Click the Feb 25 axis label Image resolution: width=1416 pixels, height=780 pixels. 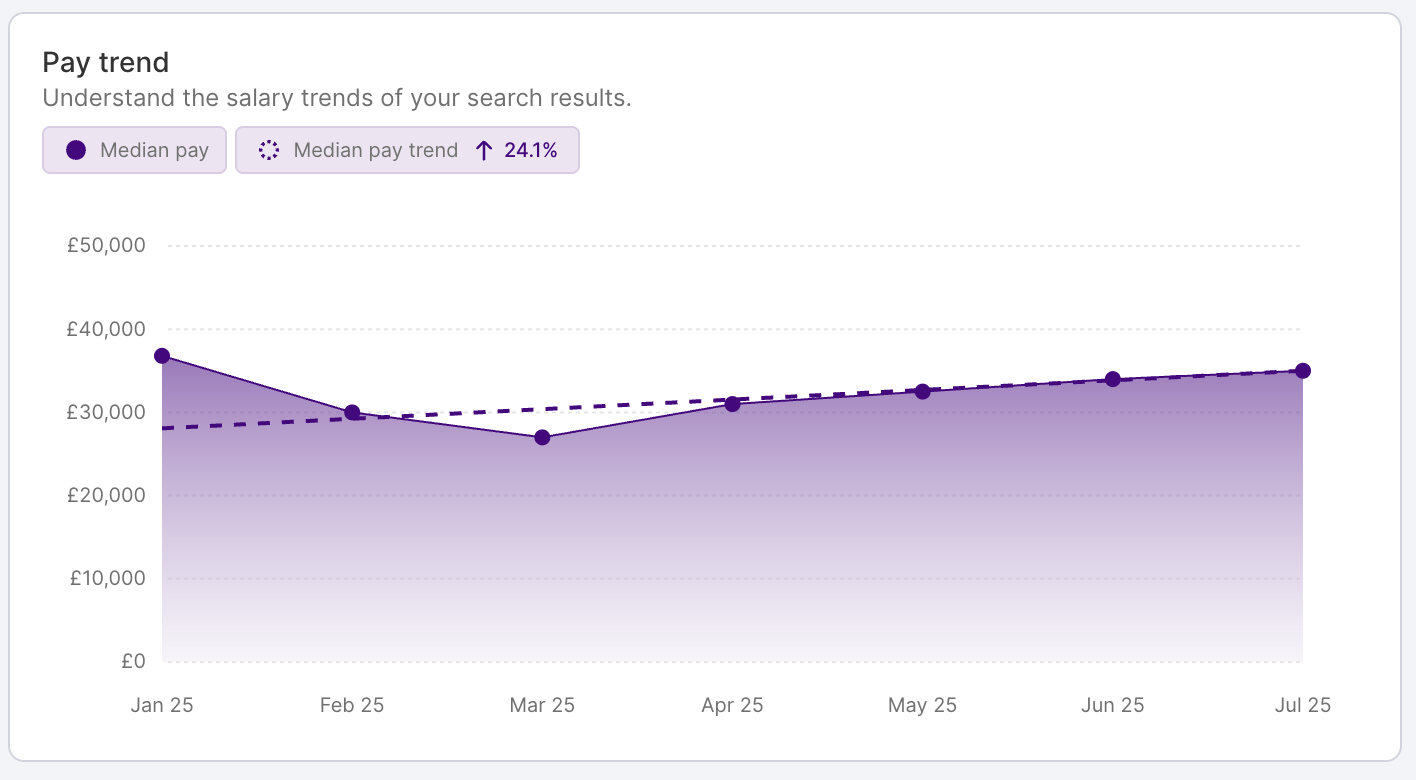pos(352,705)
